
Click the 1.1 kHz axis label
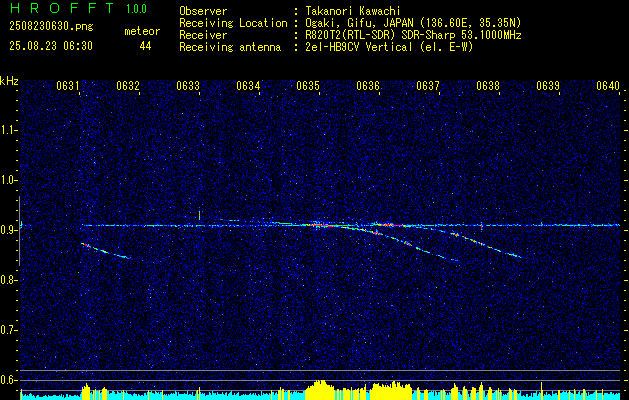[x=7, y=130]
